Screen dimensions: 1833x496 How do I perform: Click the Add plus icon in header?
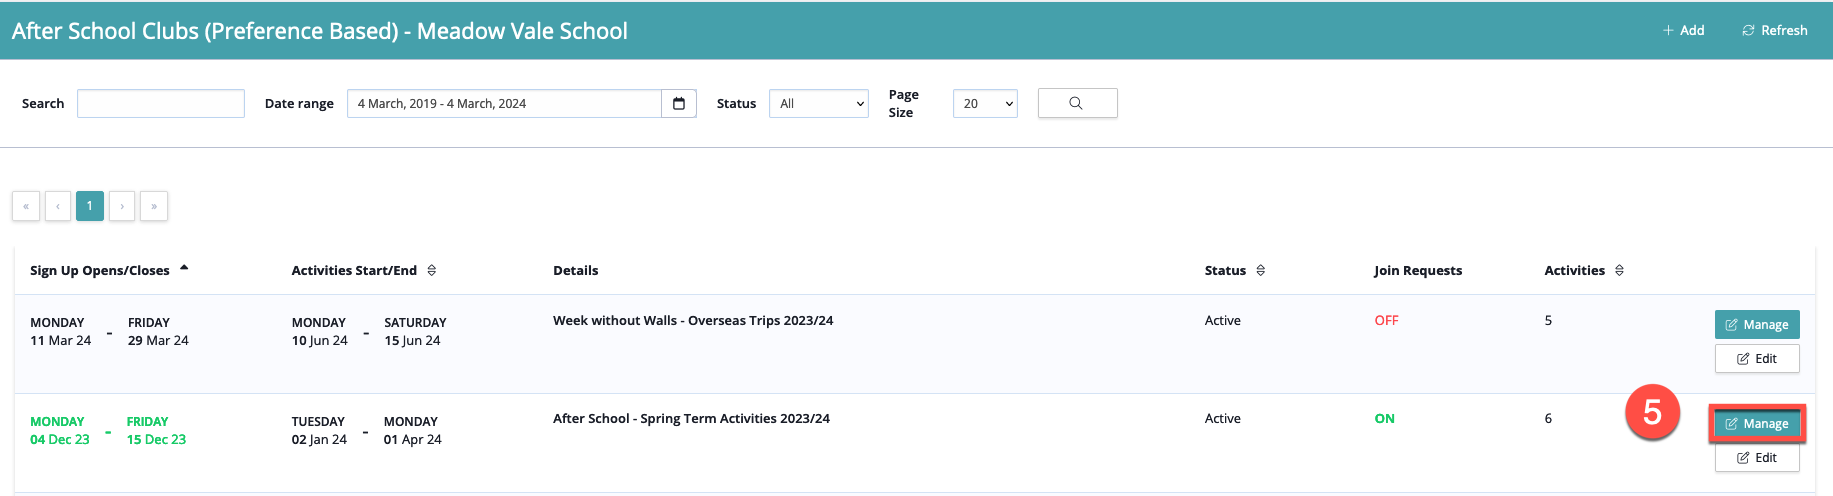[1668, 31]
